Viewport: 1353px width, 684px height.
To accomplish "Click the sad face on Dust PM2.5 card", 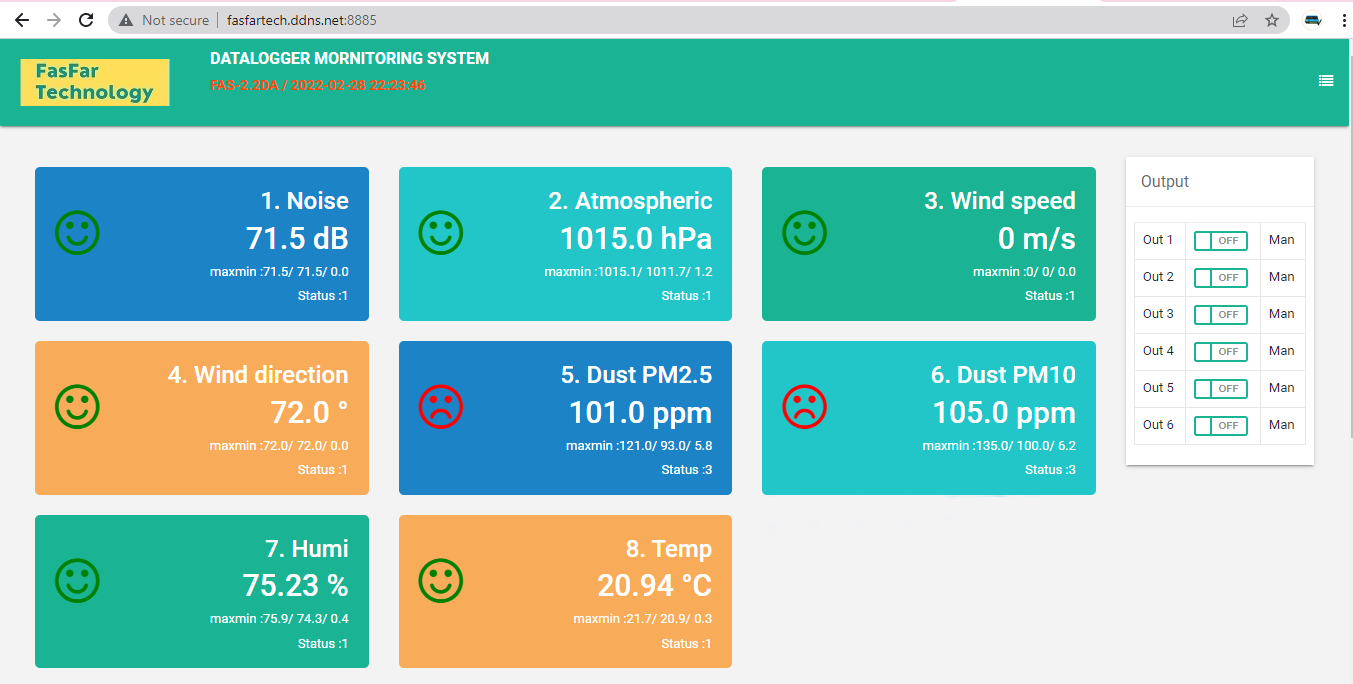I will pyautogui.click(x=441, y=406).
